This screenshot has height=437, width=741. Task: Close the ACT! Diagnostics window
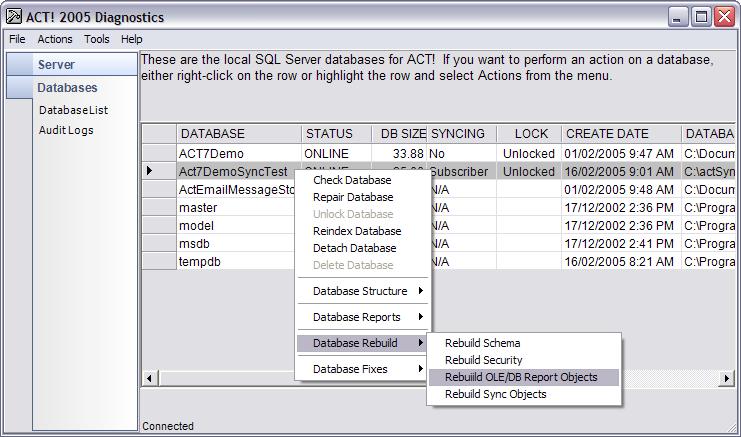tap(724, 17)
